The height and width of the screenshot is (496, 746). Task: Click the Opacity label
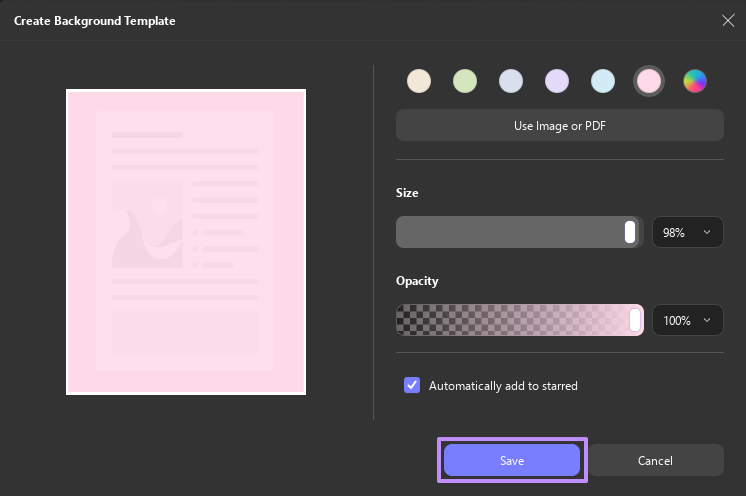pyautogui.click(x=417, y=281)
